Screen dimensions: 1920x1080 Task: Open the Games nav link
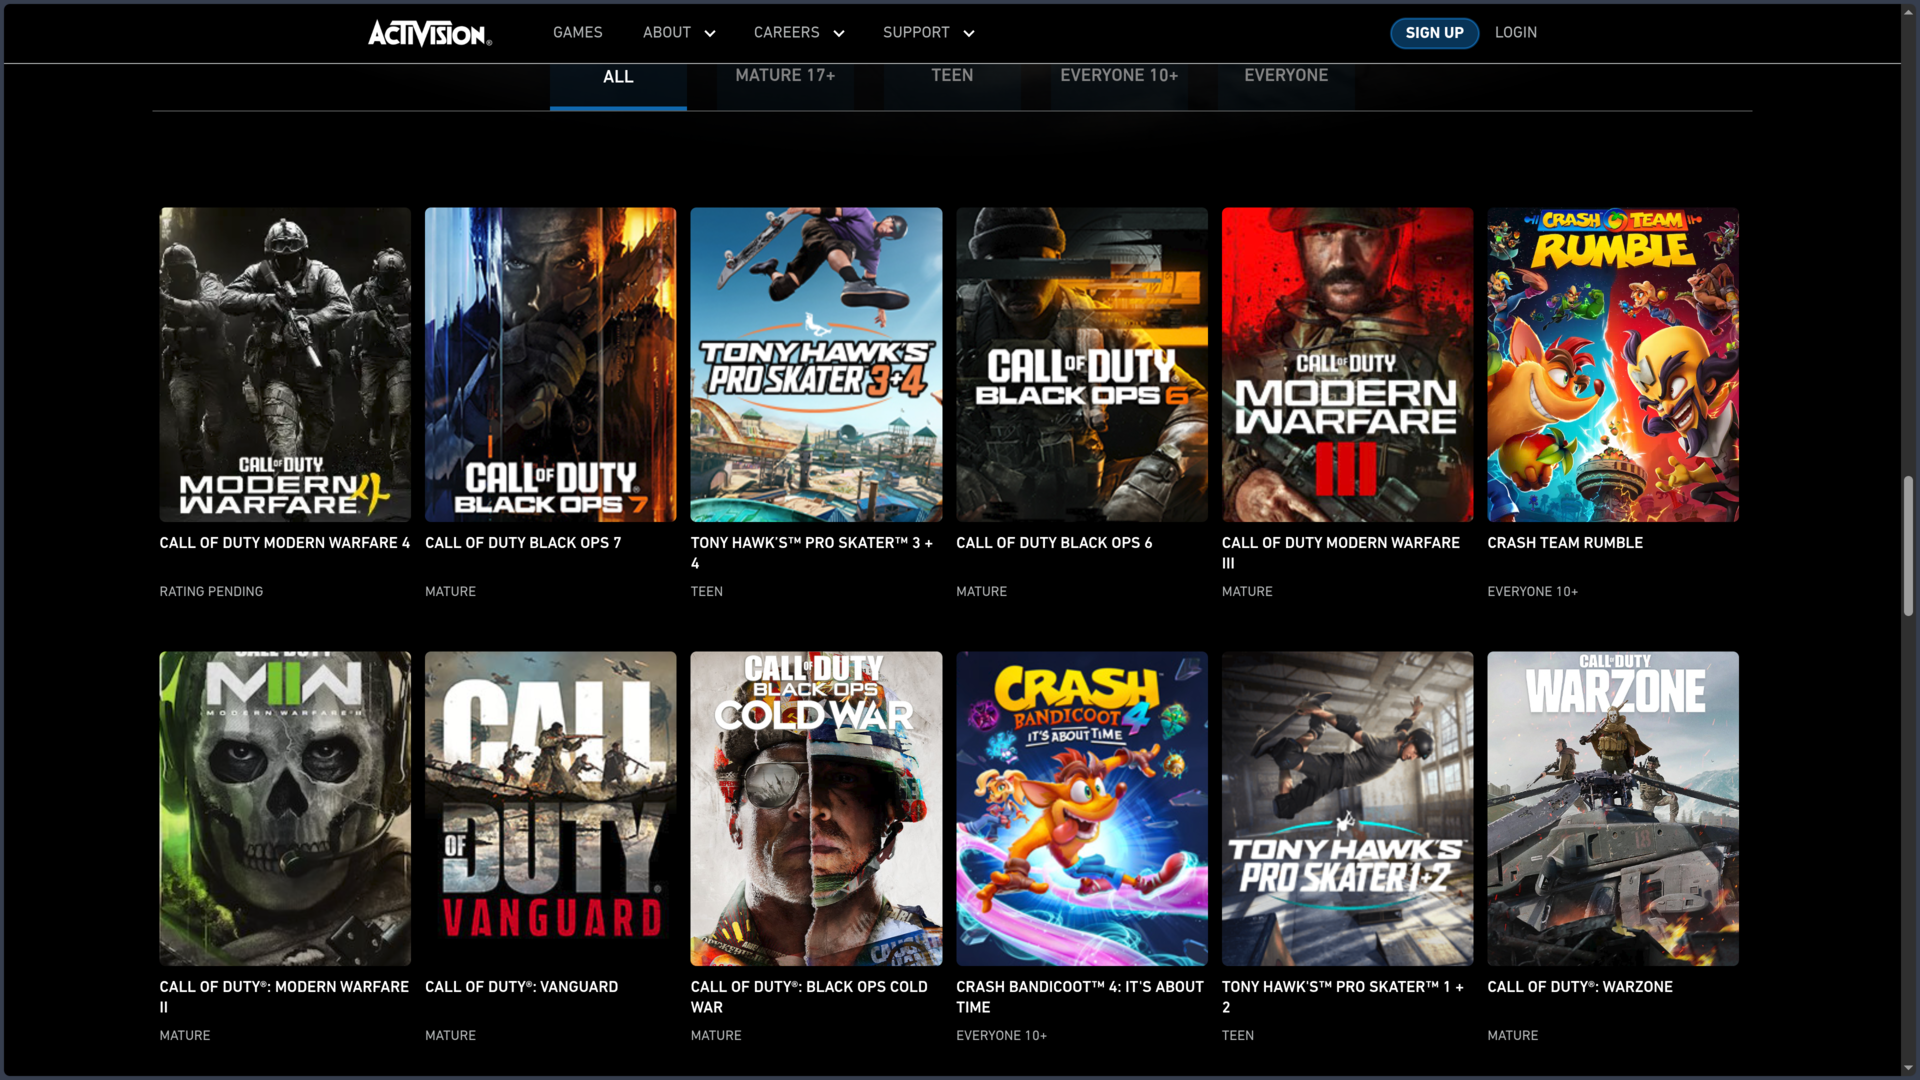point(578,33)
